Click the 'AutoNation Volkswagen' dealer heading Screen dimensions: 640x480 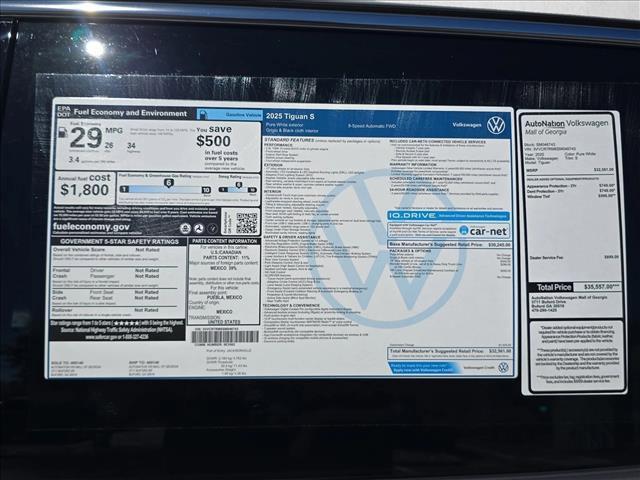pos(567,123)
